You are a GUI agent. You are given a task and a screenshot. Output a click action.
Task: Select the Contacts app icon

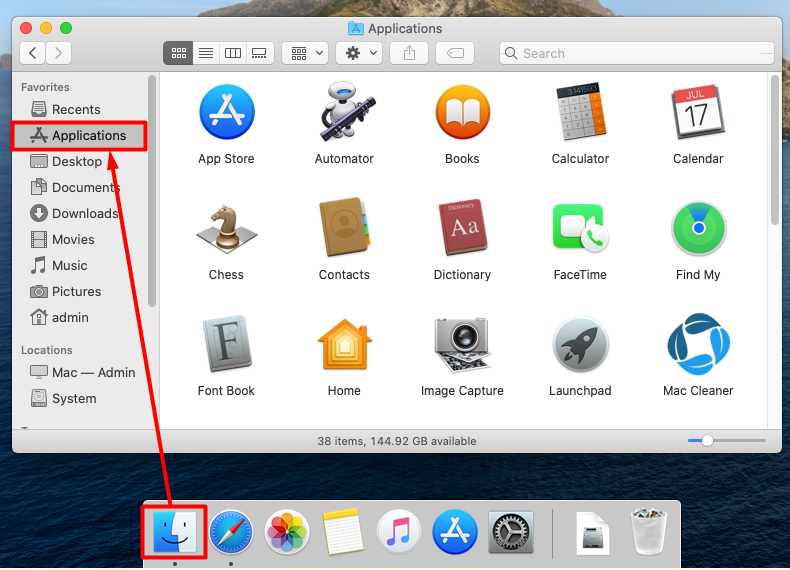point(345,227)
